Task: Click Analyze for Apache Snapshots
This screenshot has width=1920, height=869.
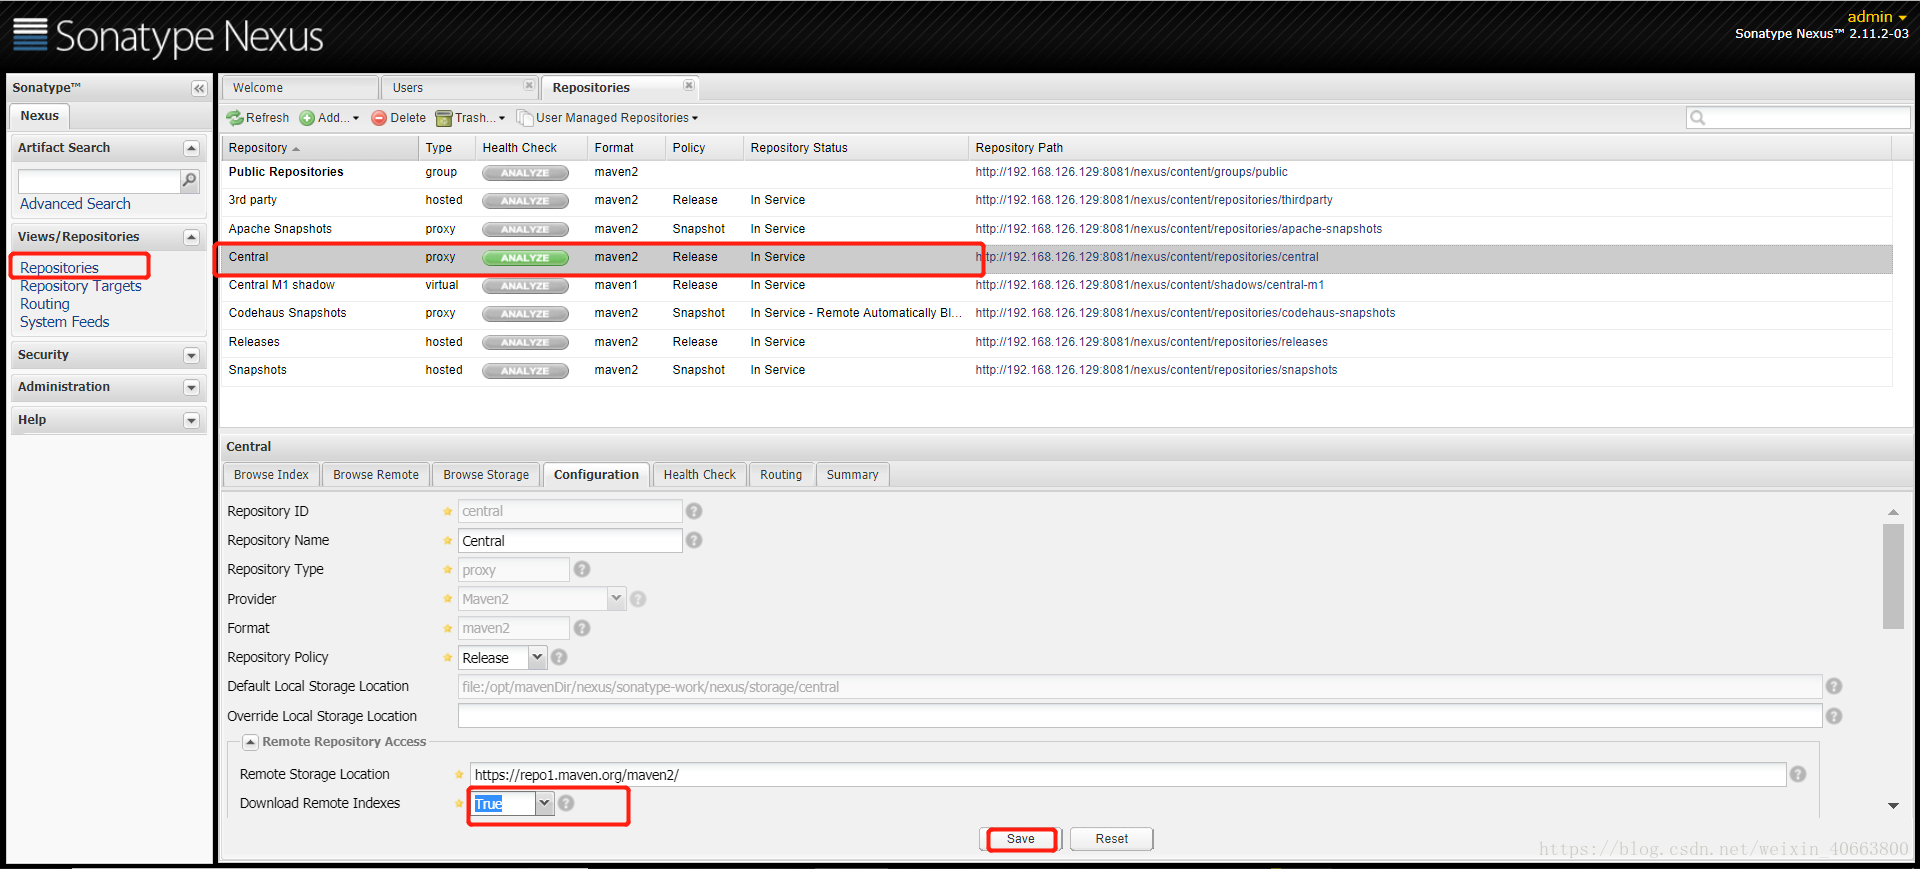Action: [525, 230]
